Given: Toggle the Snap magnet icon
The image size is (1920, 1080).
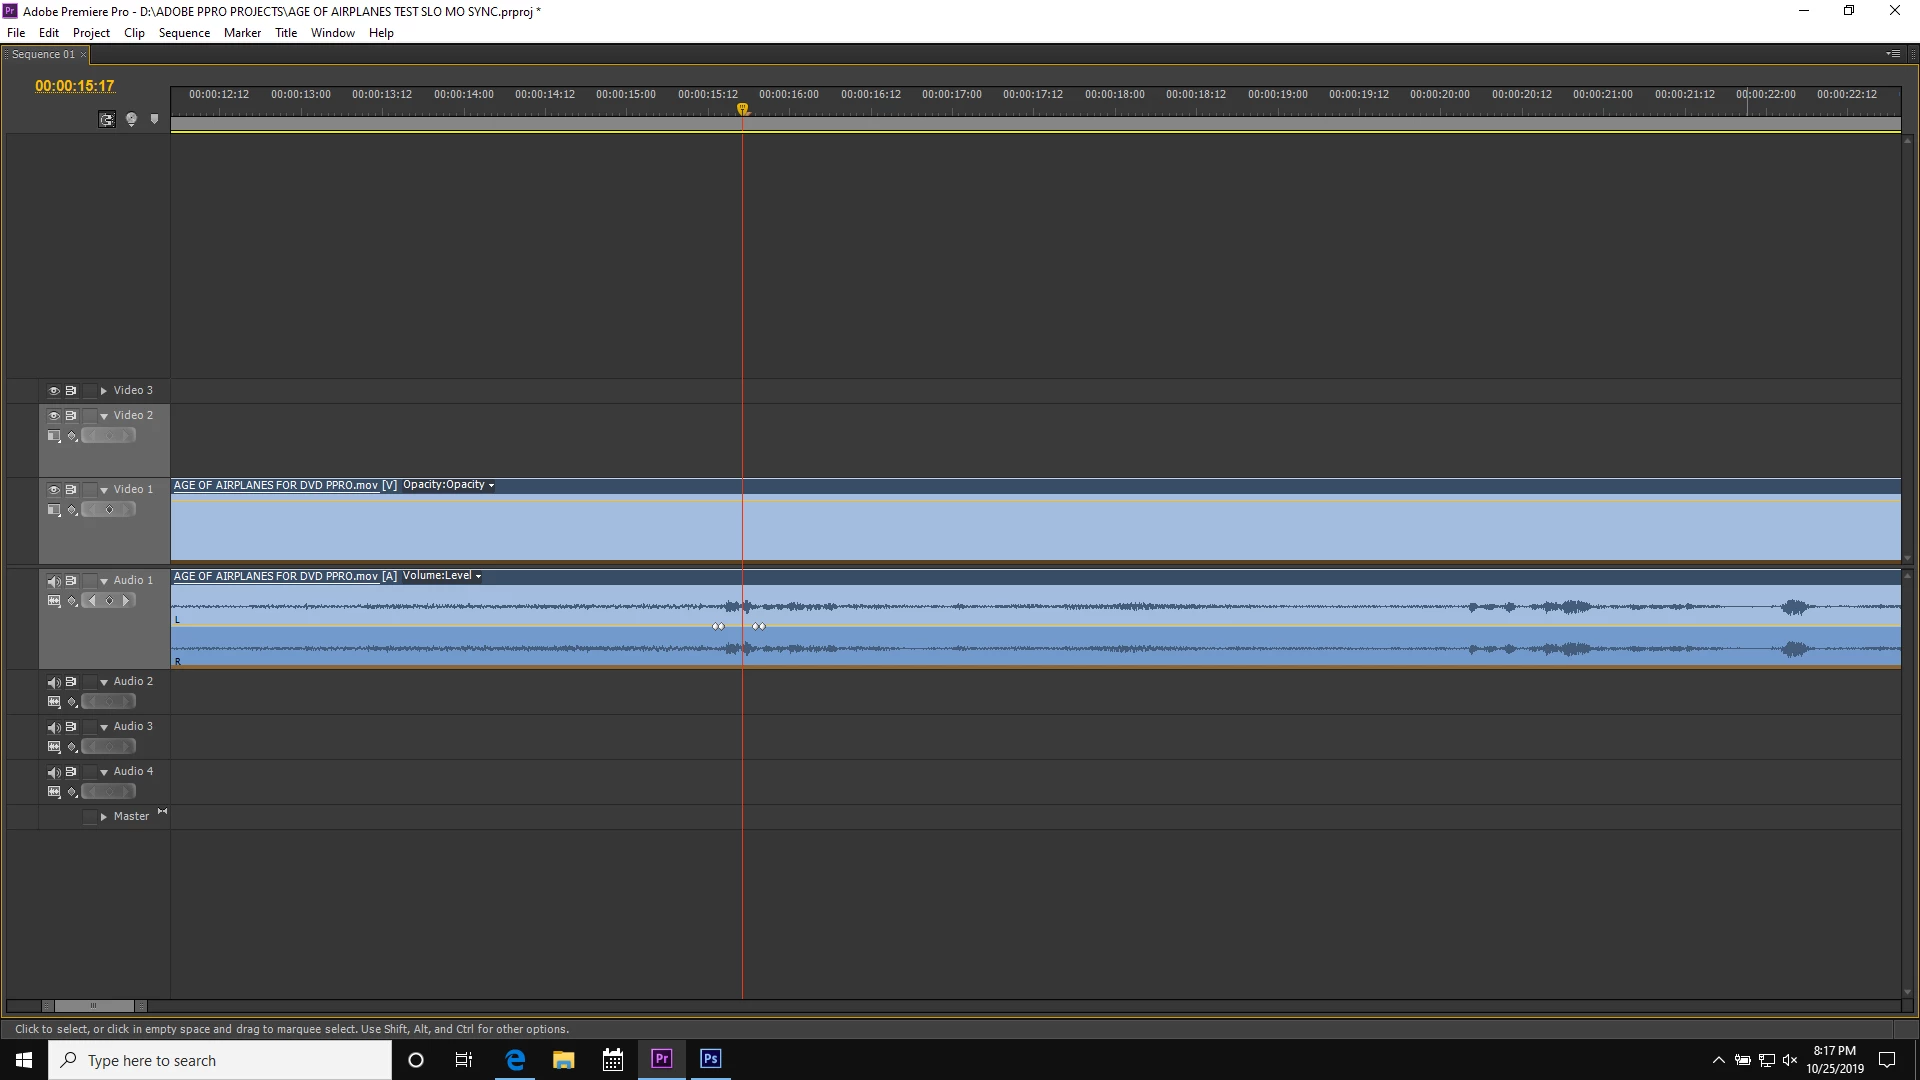Looking at the screenshot, I should tap(107, 120).
